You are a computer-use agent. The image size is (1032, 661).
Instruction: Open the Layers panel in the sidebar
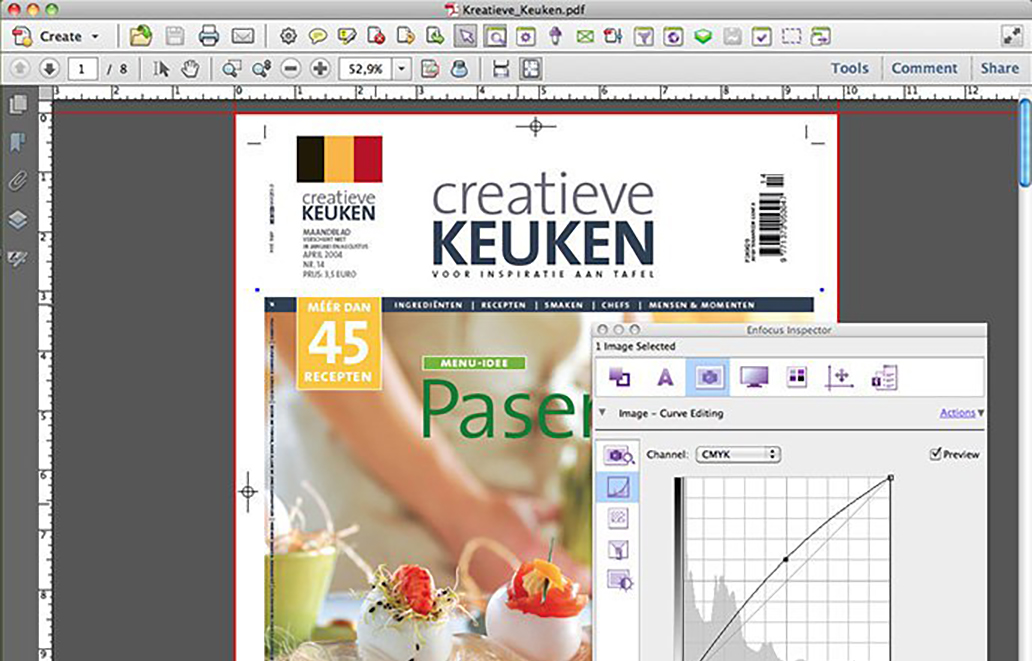tap(17, 220)
